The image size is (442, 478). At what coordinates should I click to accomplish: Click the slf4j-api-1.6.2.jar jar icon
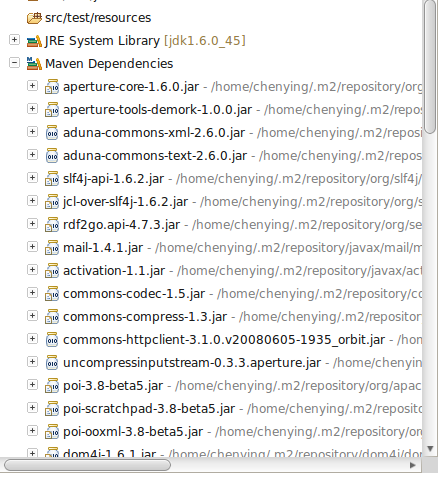(52, 179)
